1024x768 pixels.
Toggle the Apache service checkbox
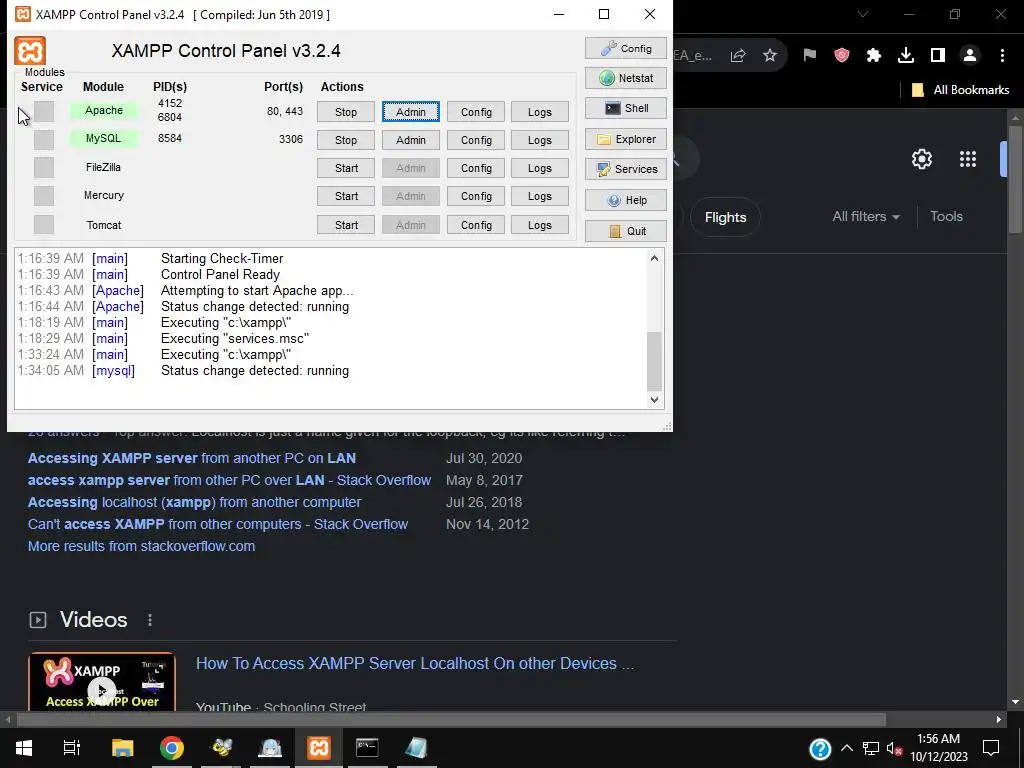click(x=44, y=112)
